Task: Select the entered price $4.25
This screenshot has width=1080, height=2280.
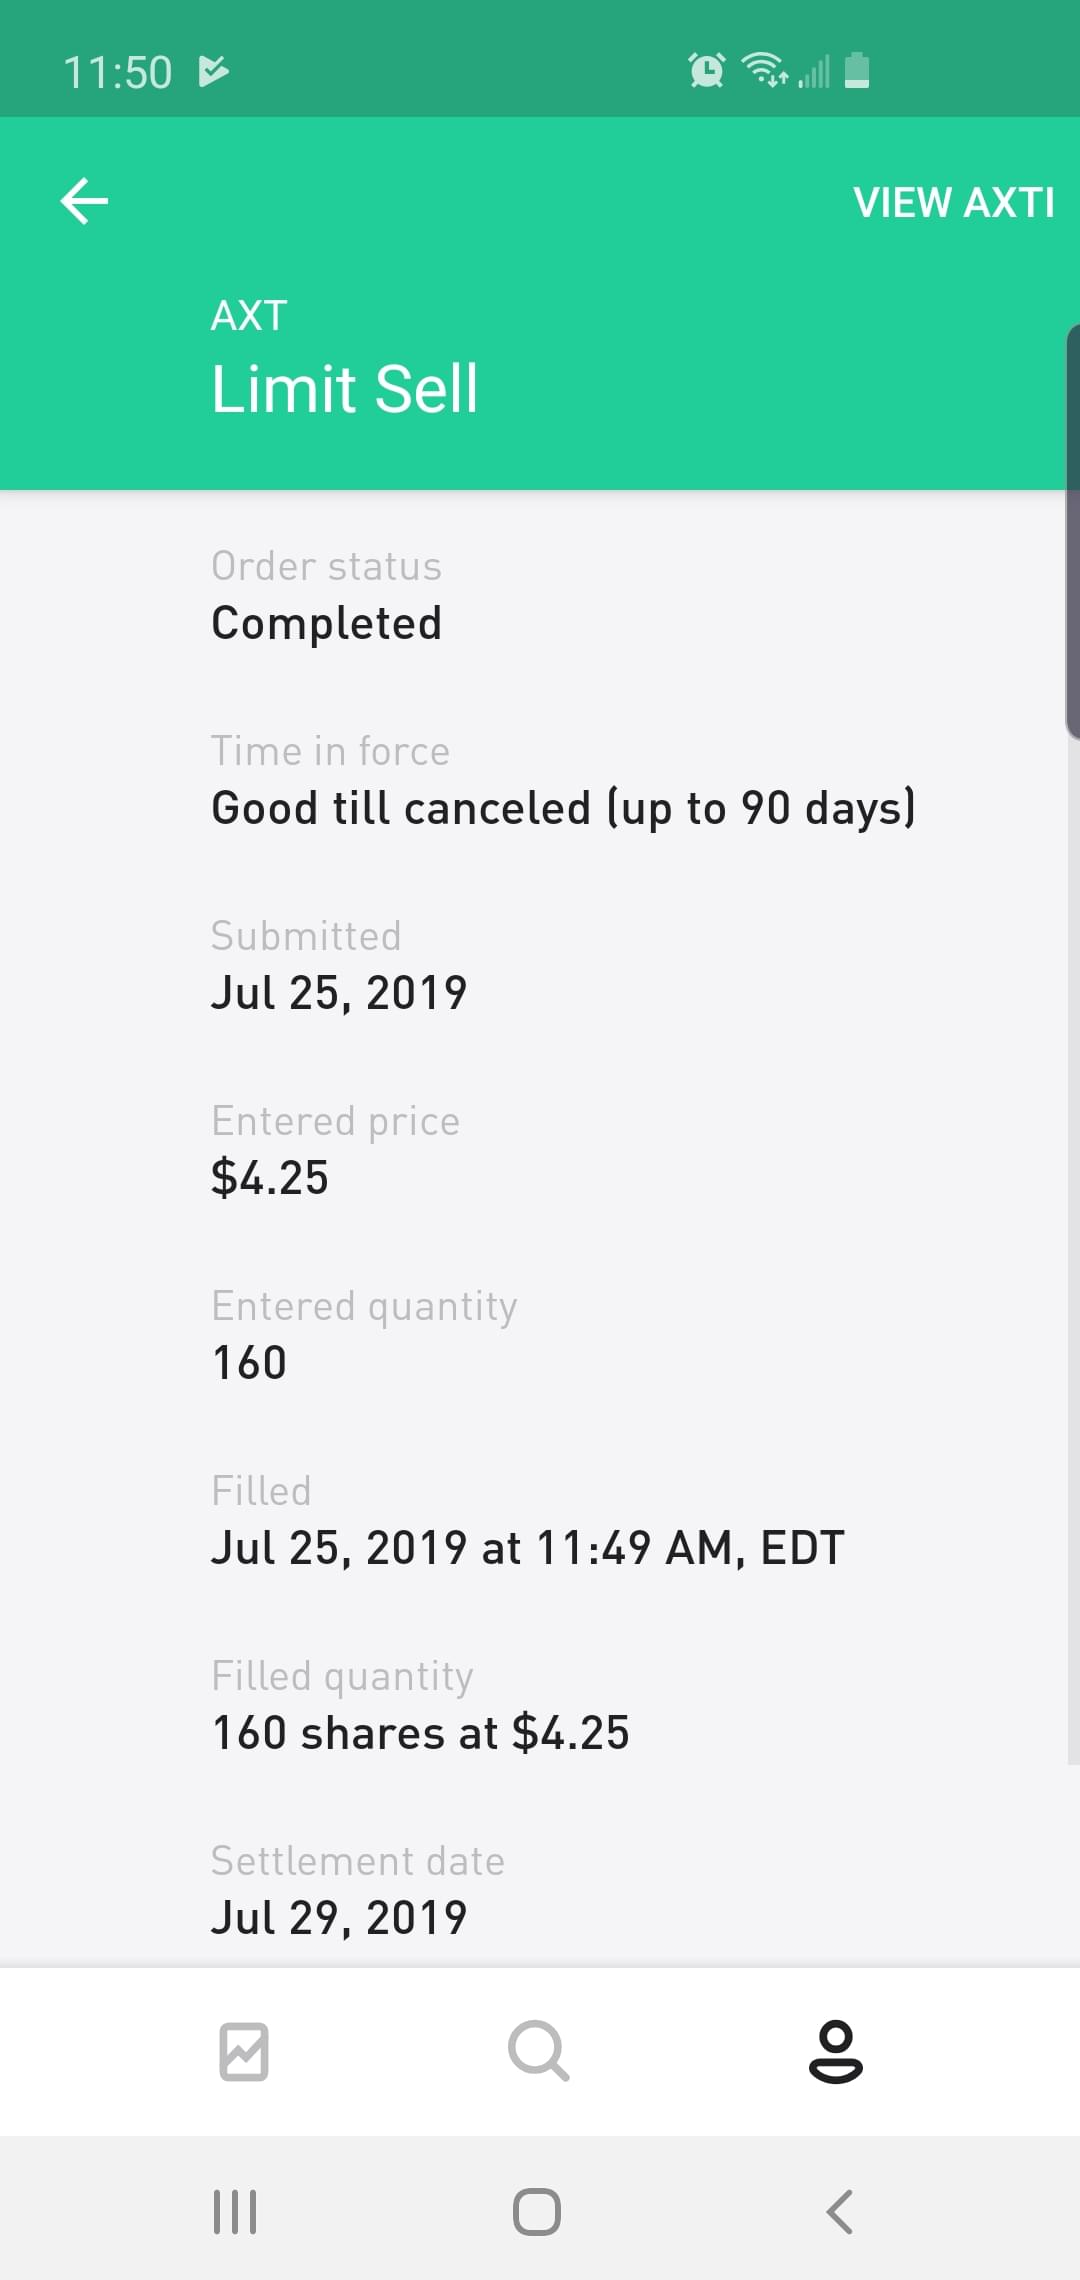Action: (270, 1178)
